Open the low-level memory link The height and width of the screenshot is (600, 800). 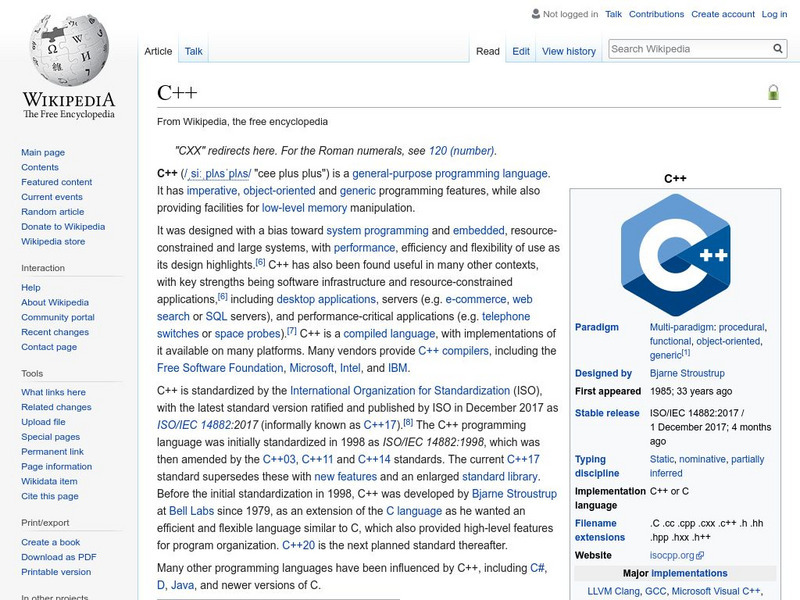pos(304,208)
